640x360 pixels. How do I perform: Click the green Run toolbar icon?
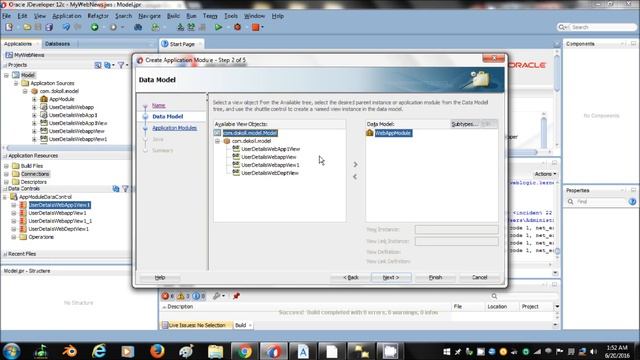[218, 27]
